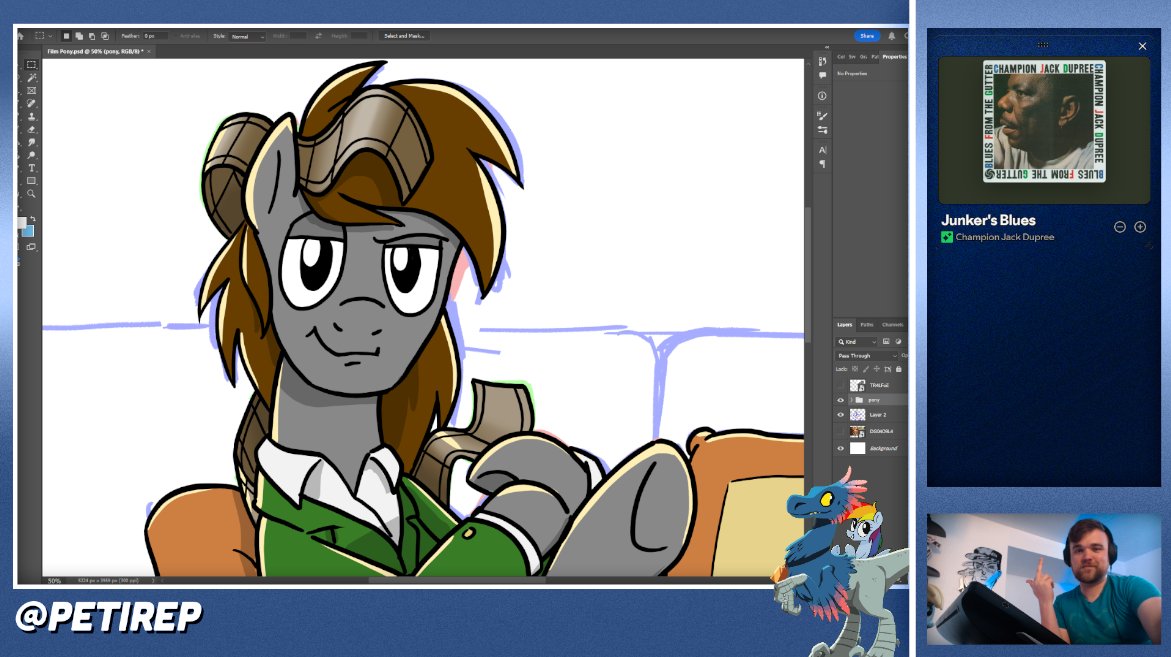Select the Dodge tool
The height and width of the screenshot is (657, 1171).
(31, 155)
